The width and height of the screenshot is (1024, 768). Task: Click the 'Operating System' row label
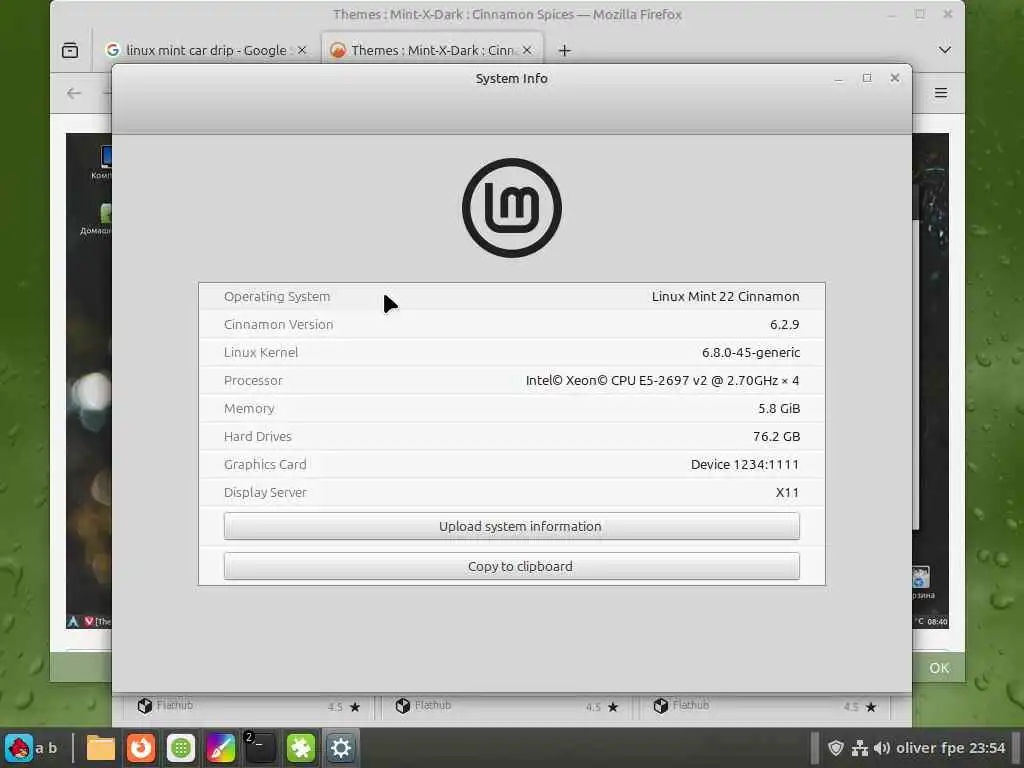277,296
